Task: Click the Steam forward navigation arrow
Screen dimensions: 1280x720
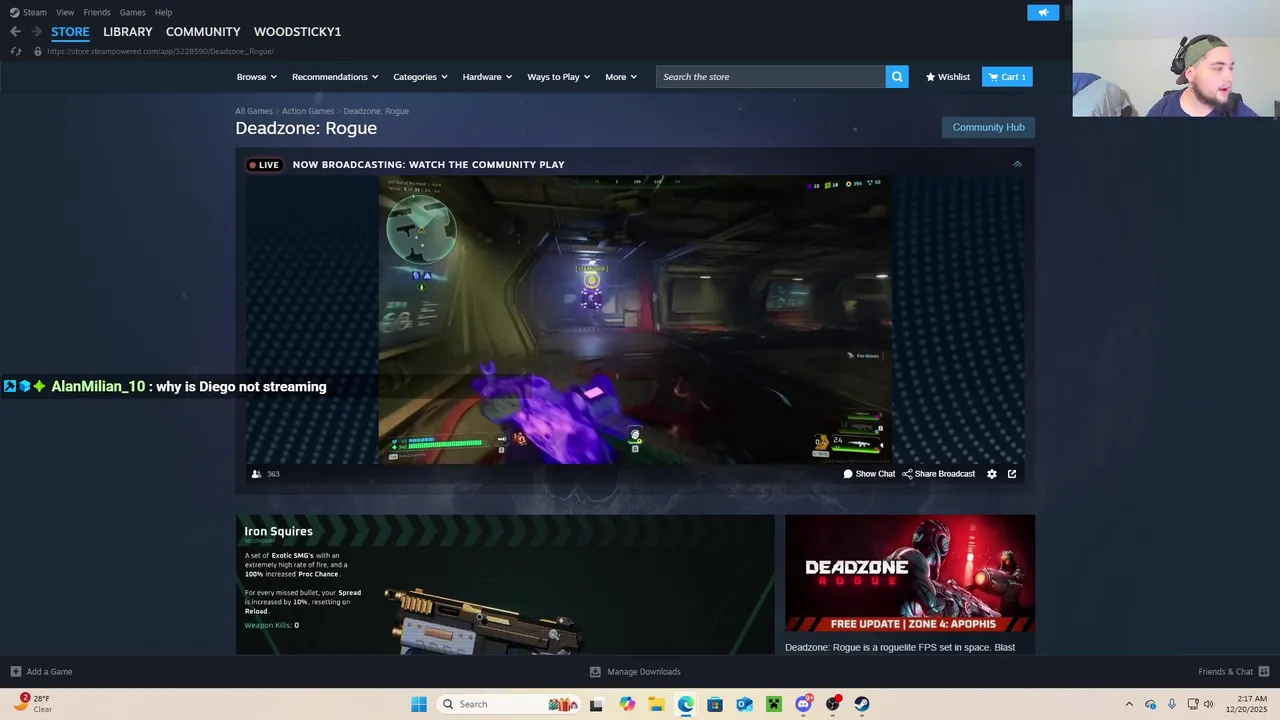Action: click(36, 32)
